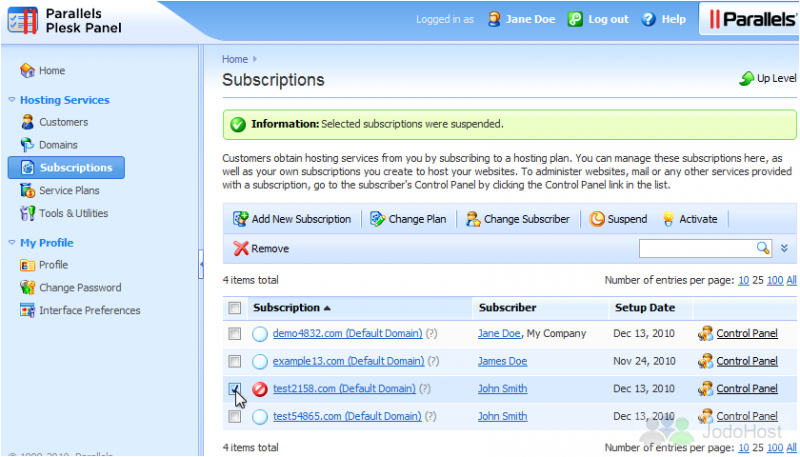Screen dimensions: 800x457
Task: Expand the advanced search double chevron
Action: (785, 248)
